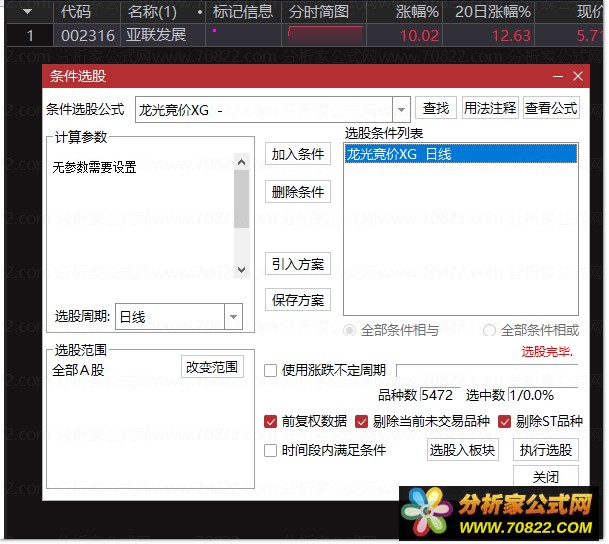The height and width of the screenshot is (544, 609).
Task: Click the 12.63 twenty-day gain value
Action: [x=511, y=36]
